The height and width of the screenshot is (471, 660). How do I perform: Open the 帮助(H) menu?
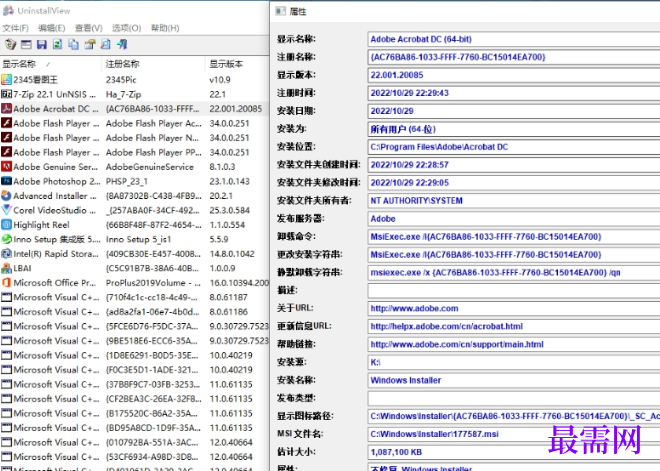click(x=165, y=28)
